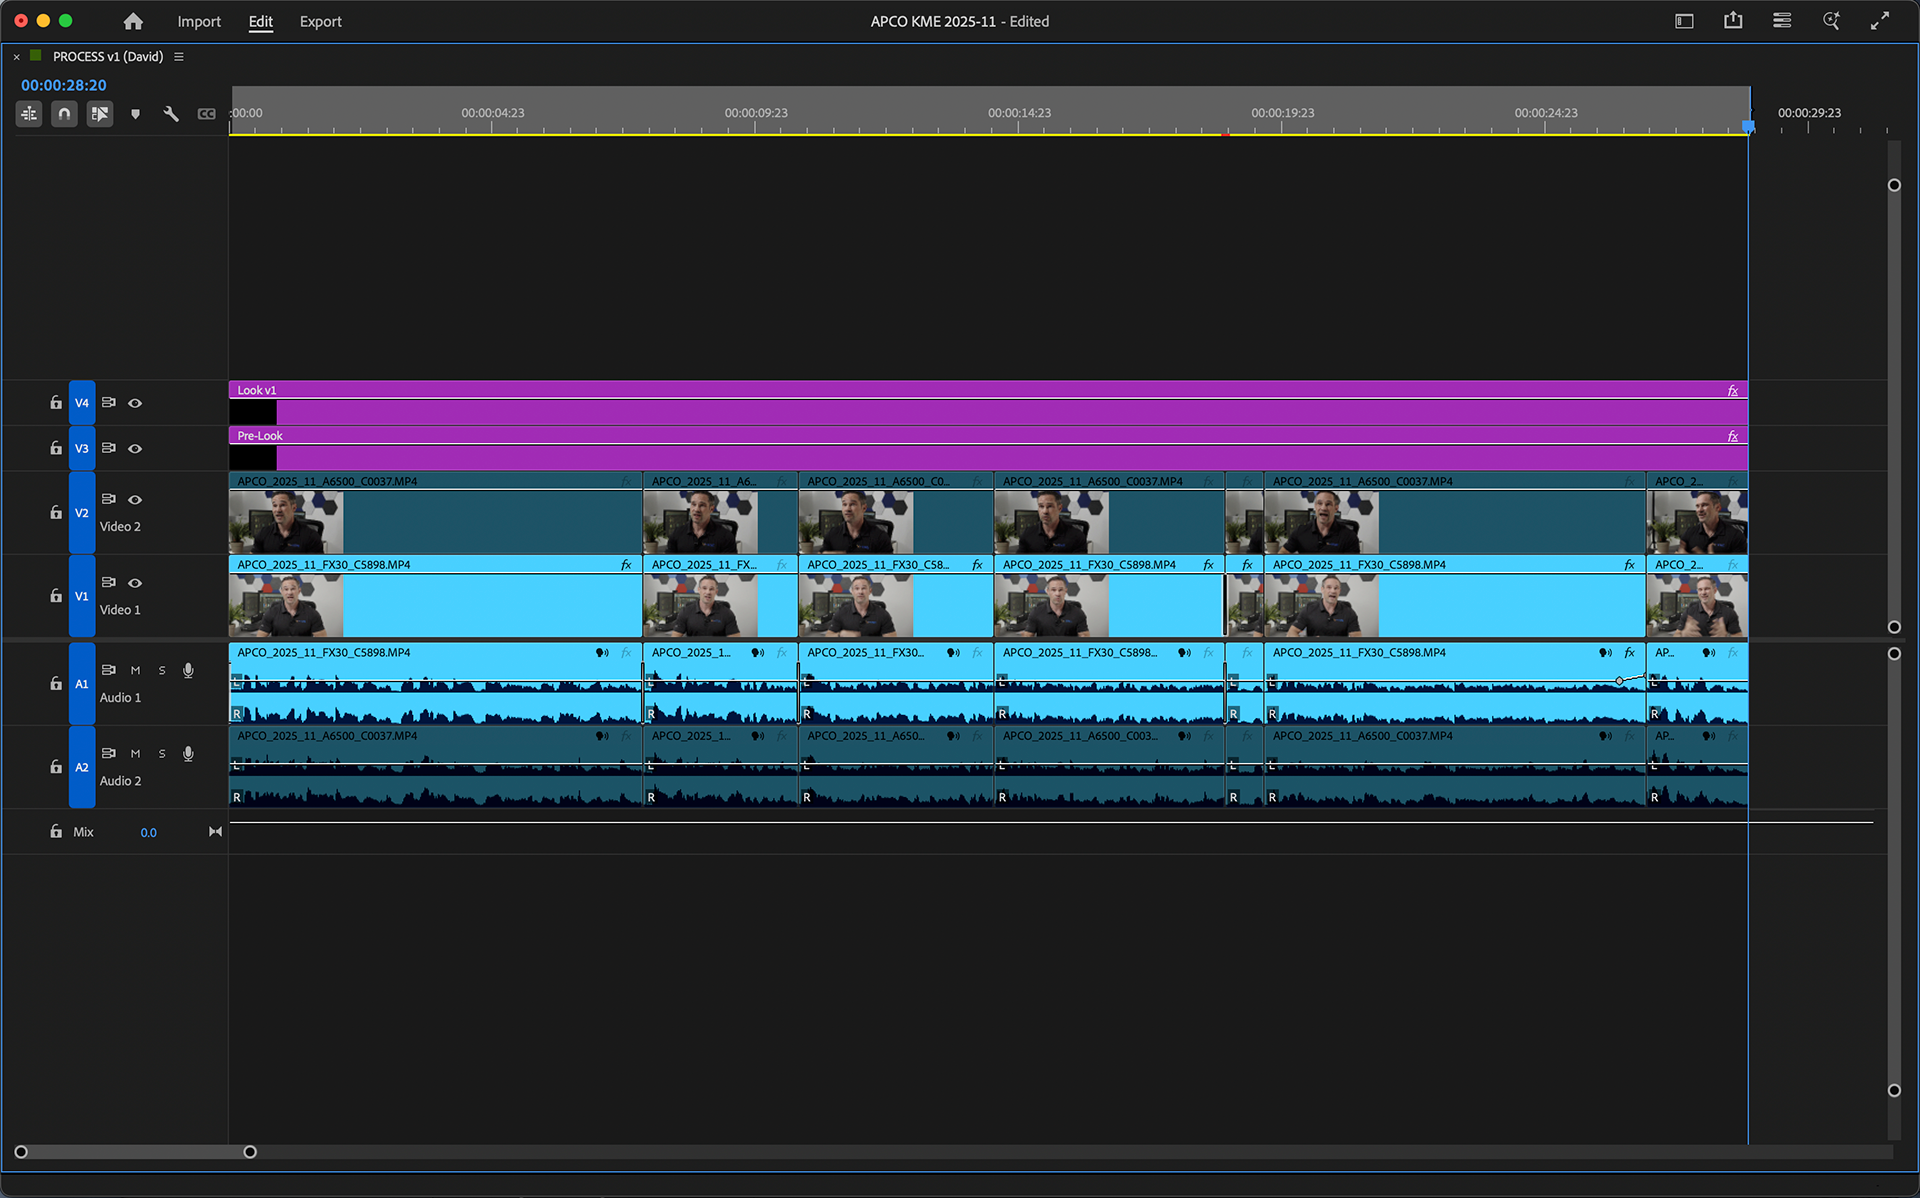This screenshot has height=1198, width=1920.
Task: Select the linked selection tool icon
Action: coord(99,113)
